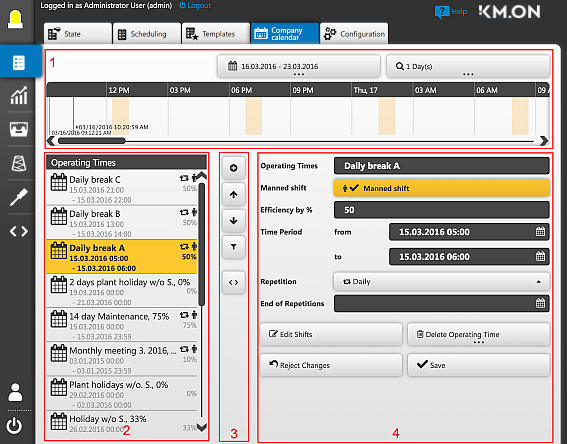Open calendar picker for End of Repetitions
Viewport: 567px width, 444px height.
(x=540, y=303)
